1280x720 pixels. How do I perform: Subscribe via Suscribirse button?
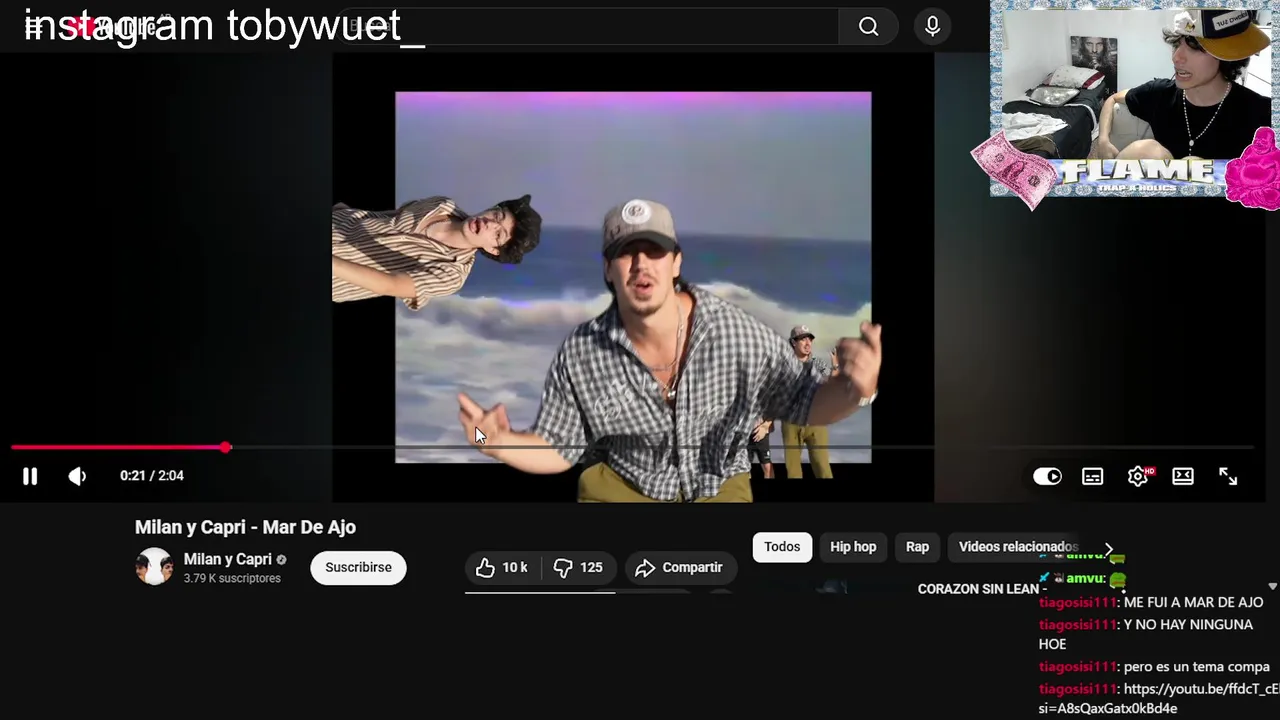(358, 567)
